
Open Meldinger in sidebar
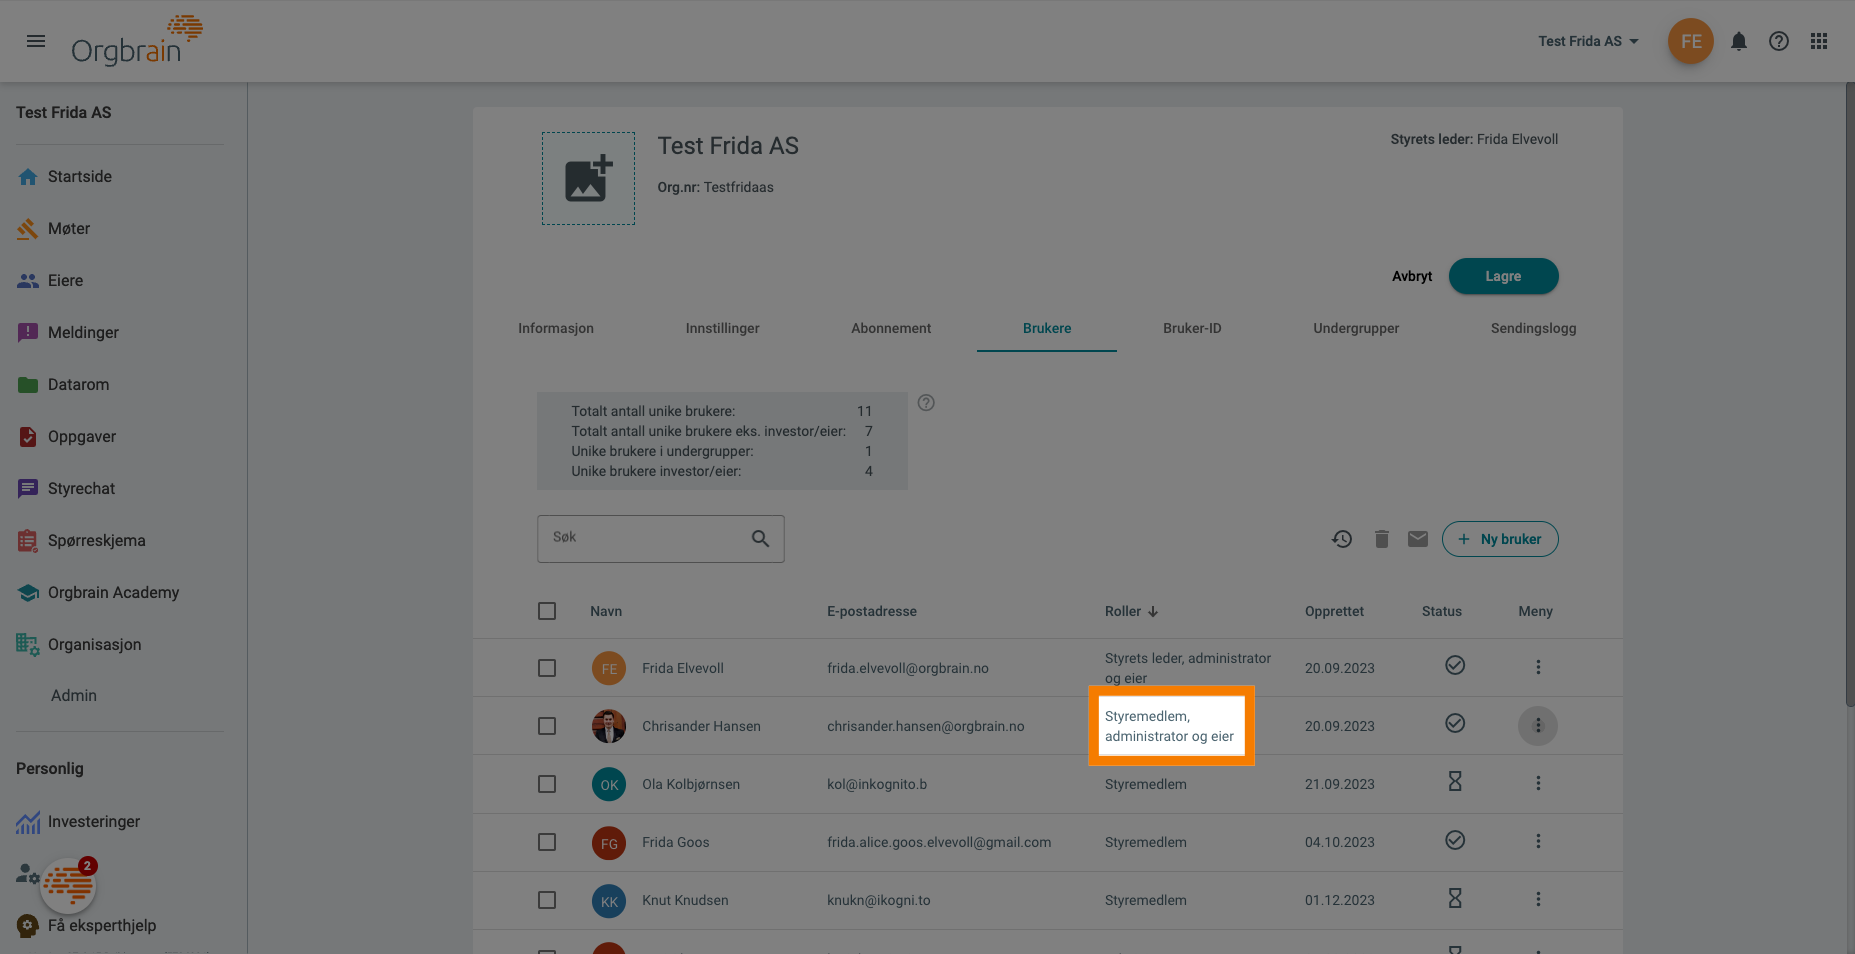(68, 333)
